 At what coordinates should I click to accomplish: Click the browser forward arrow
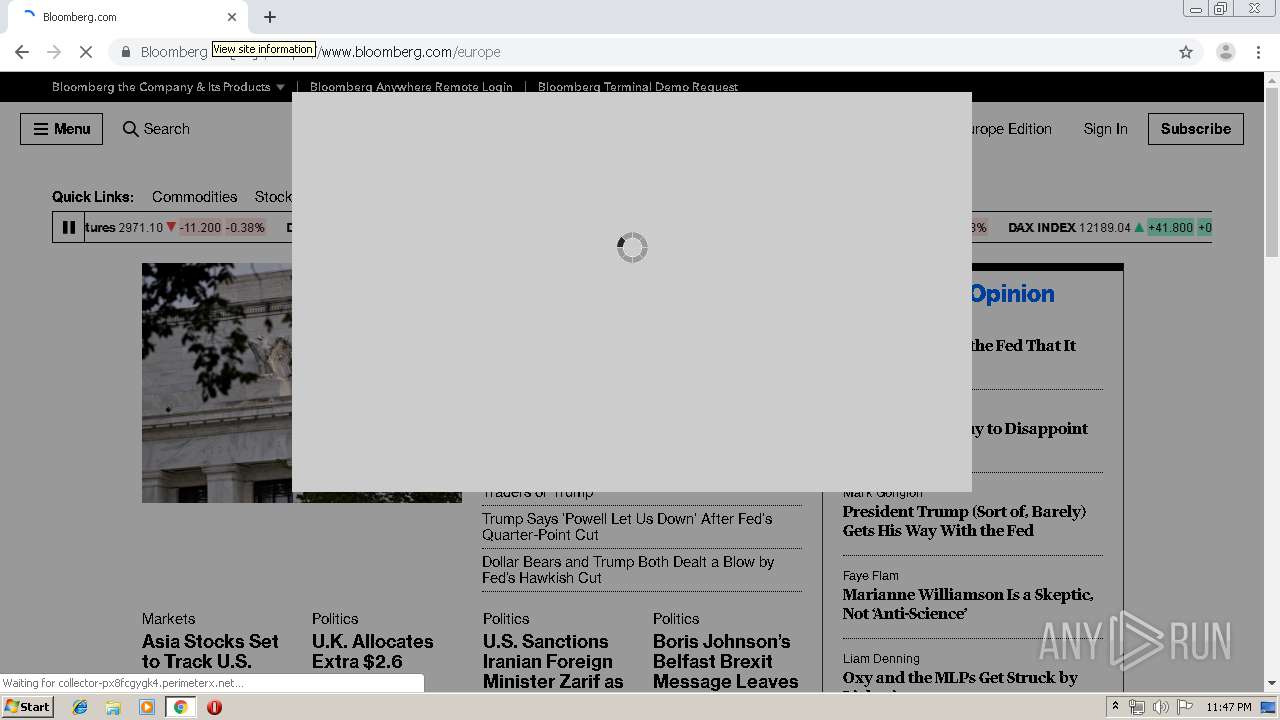(x=54, y=52)
